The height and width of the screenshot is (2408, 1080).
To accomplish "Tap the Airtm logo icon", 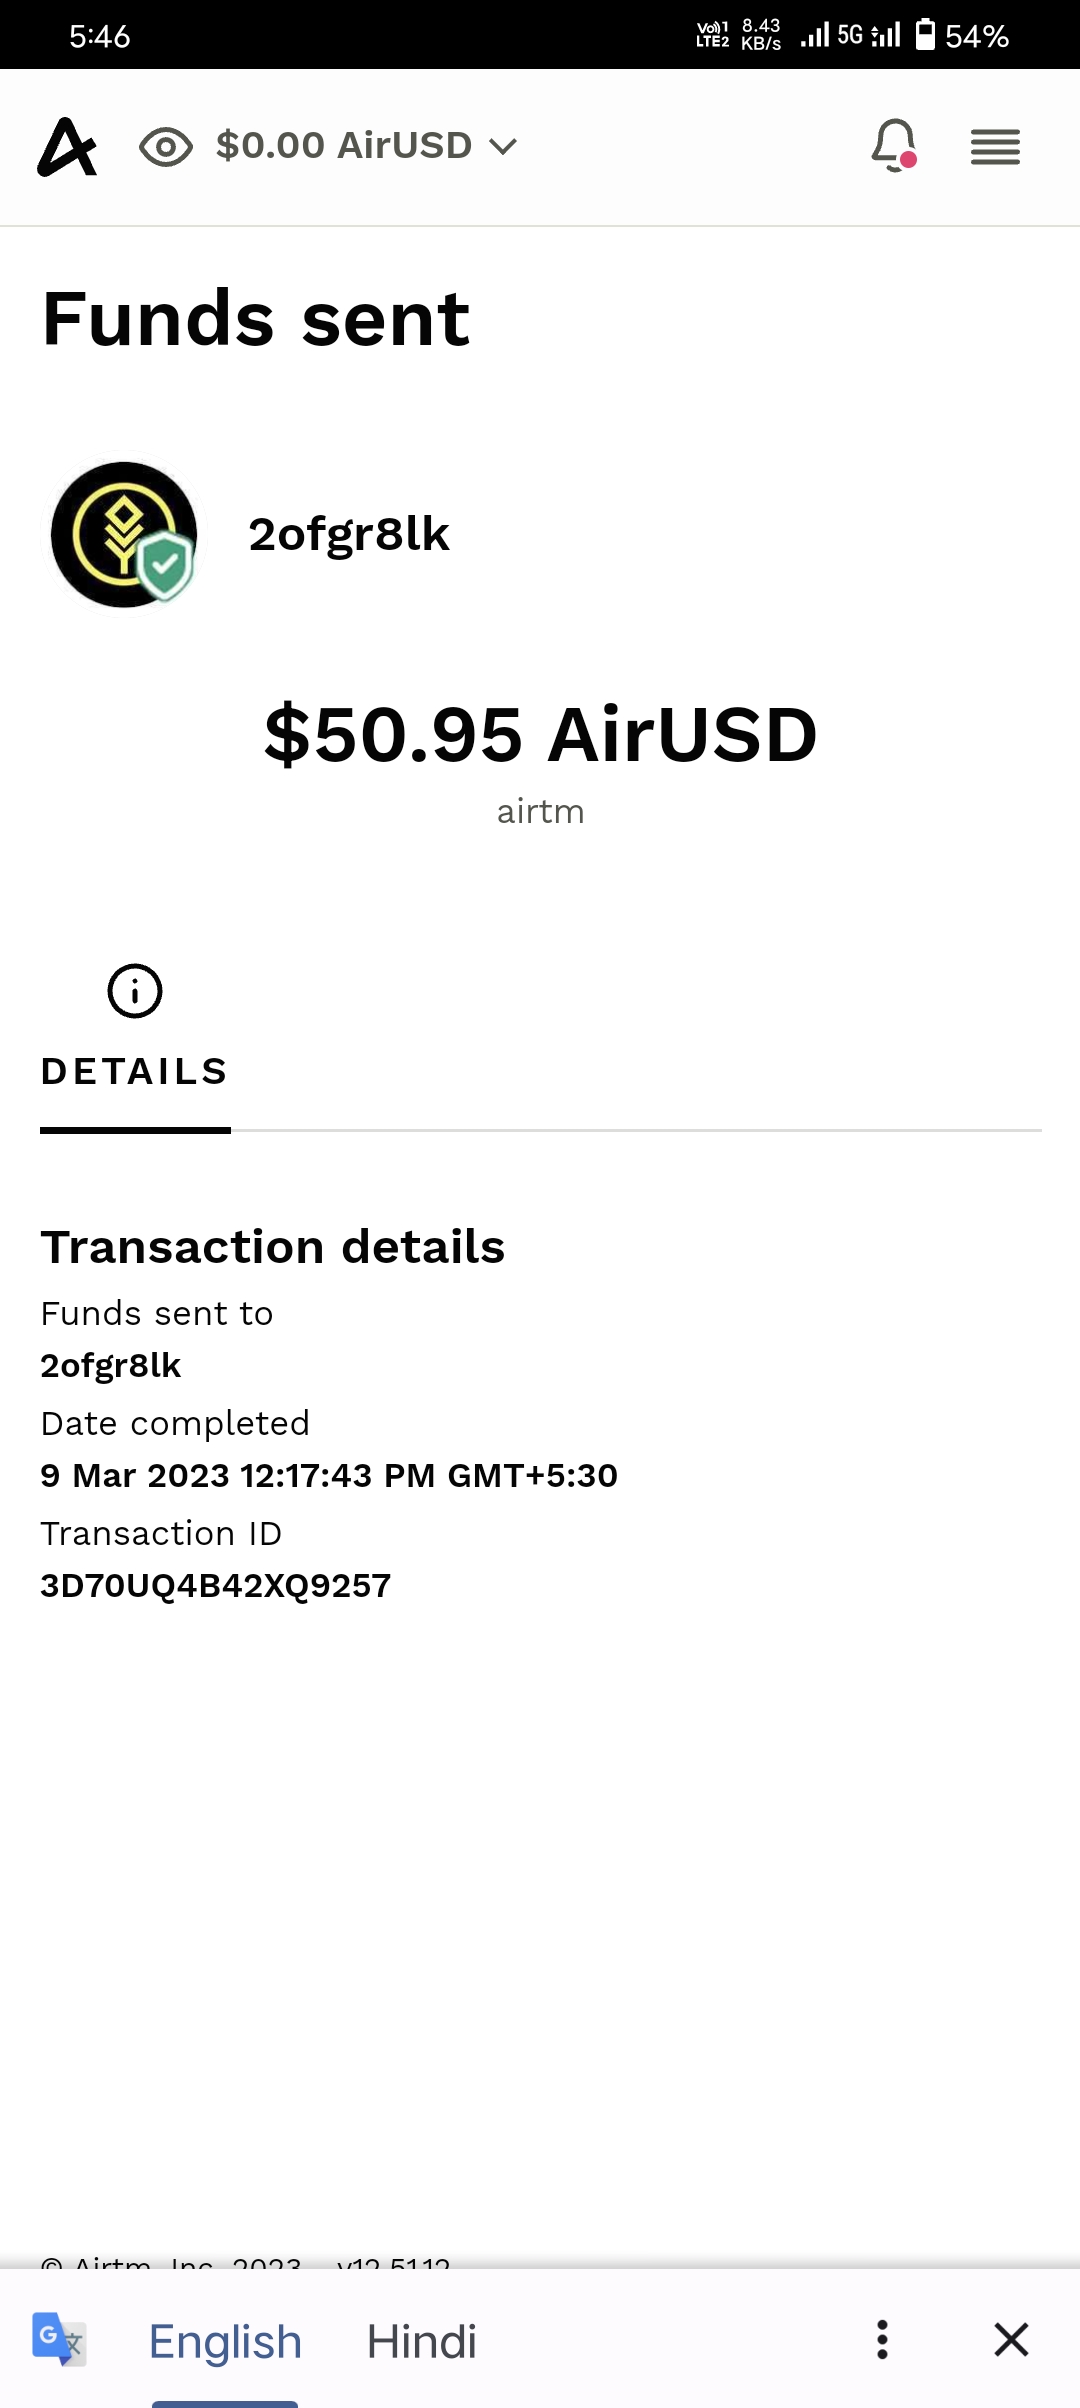I will pos(67,147).
